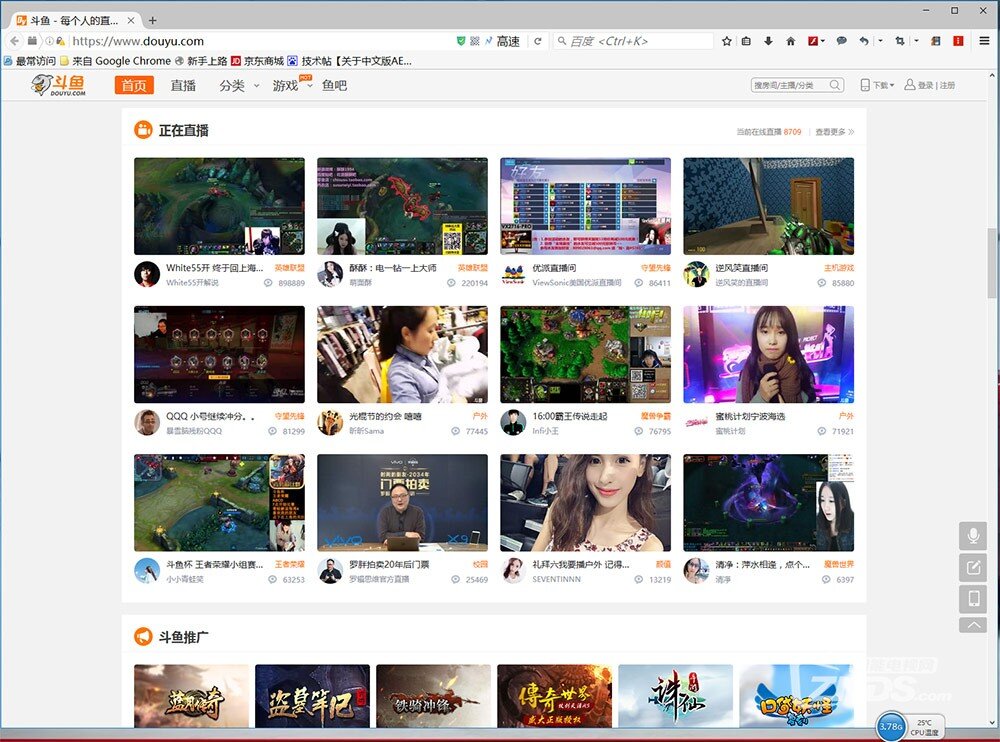This screenshot has width=1000, height=742.
Task: Click the 3.78G memory floating widget
Action: tap(892, 727)
